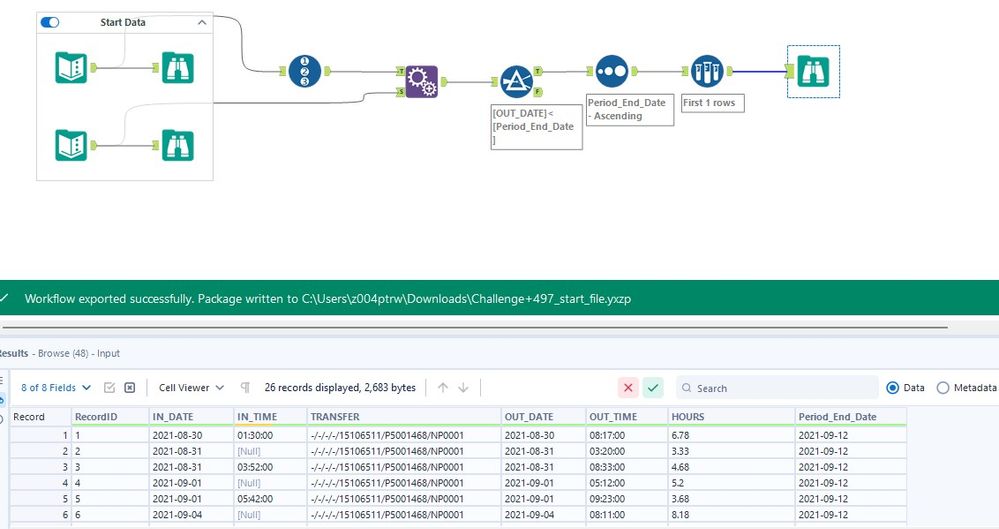Click the First 1 rows annotation
This screenshot has width=999, height=529.
(712, 103)
